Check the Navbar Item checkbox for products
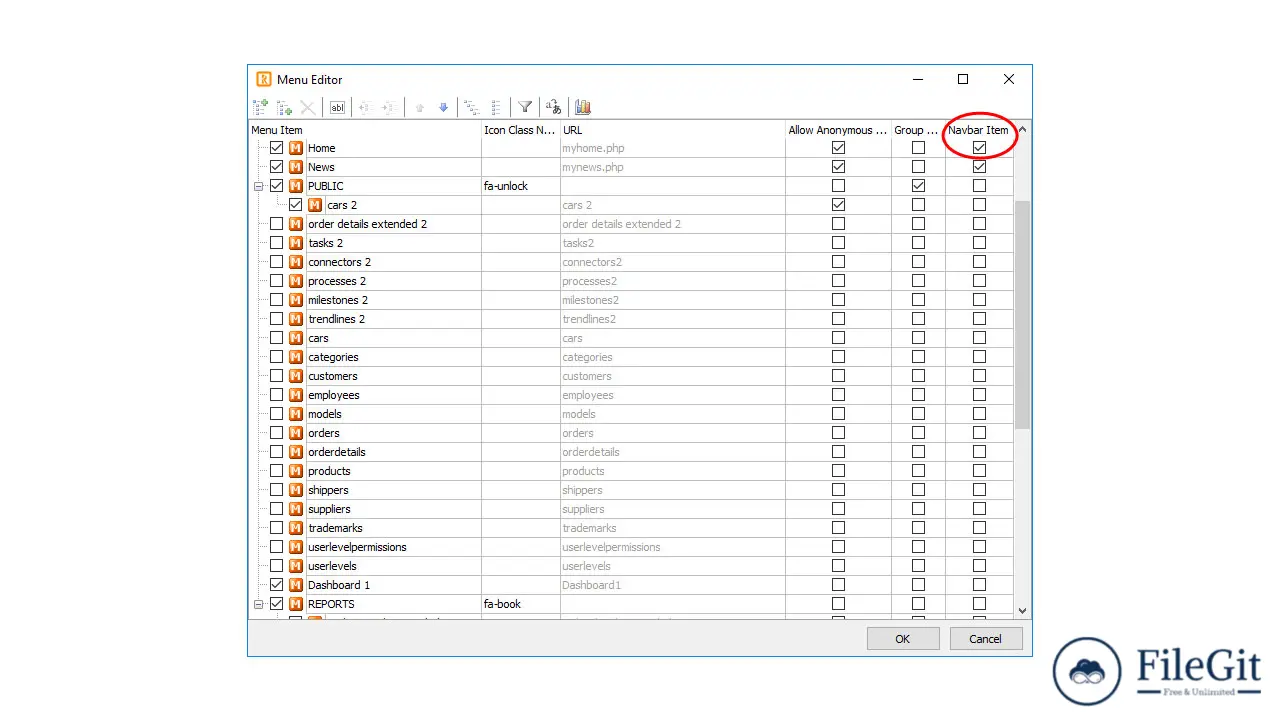The height and width of the screenshot is (720, 1280). coord(979,471)
